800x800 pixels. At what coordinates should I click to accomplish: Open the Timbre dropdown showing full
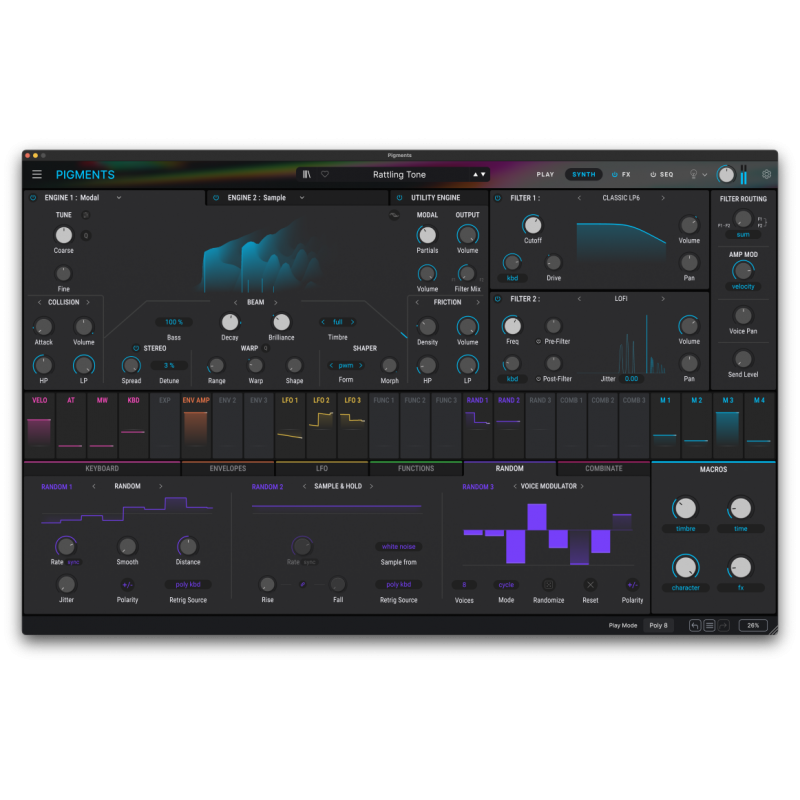tap(338, 321)
